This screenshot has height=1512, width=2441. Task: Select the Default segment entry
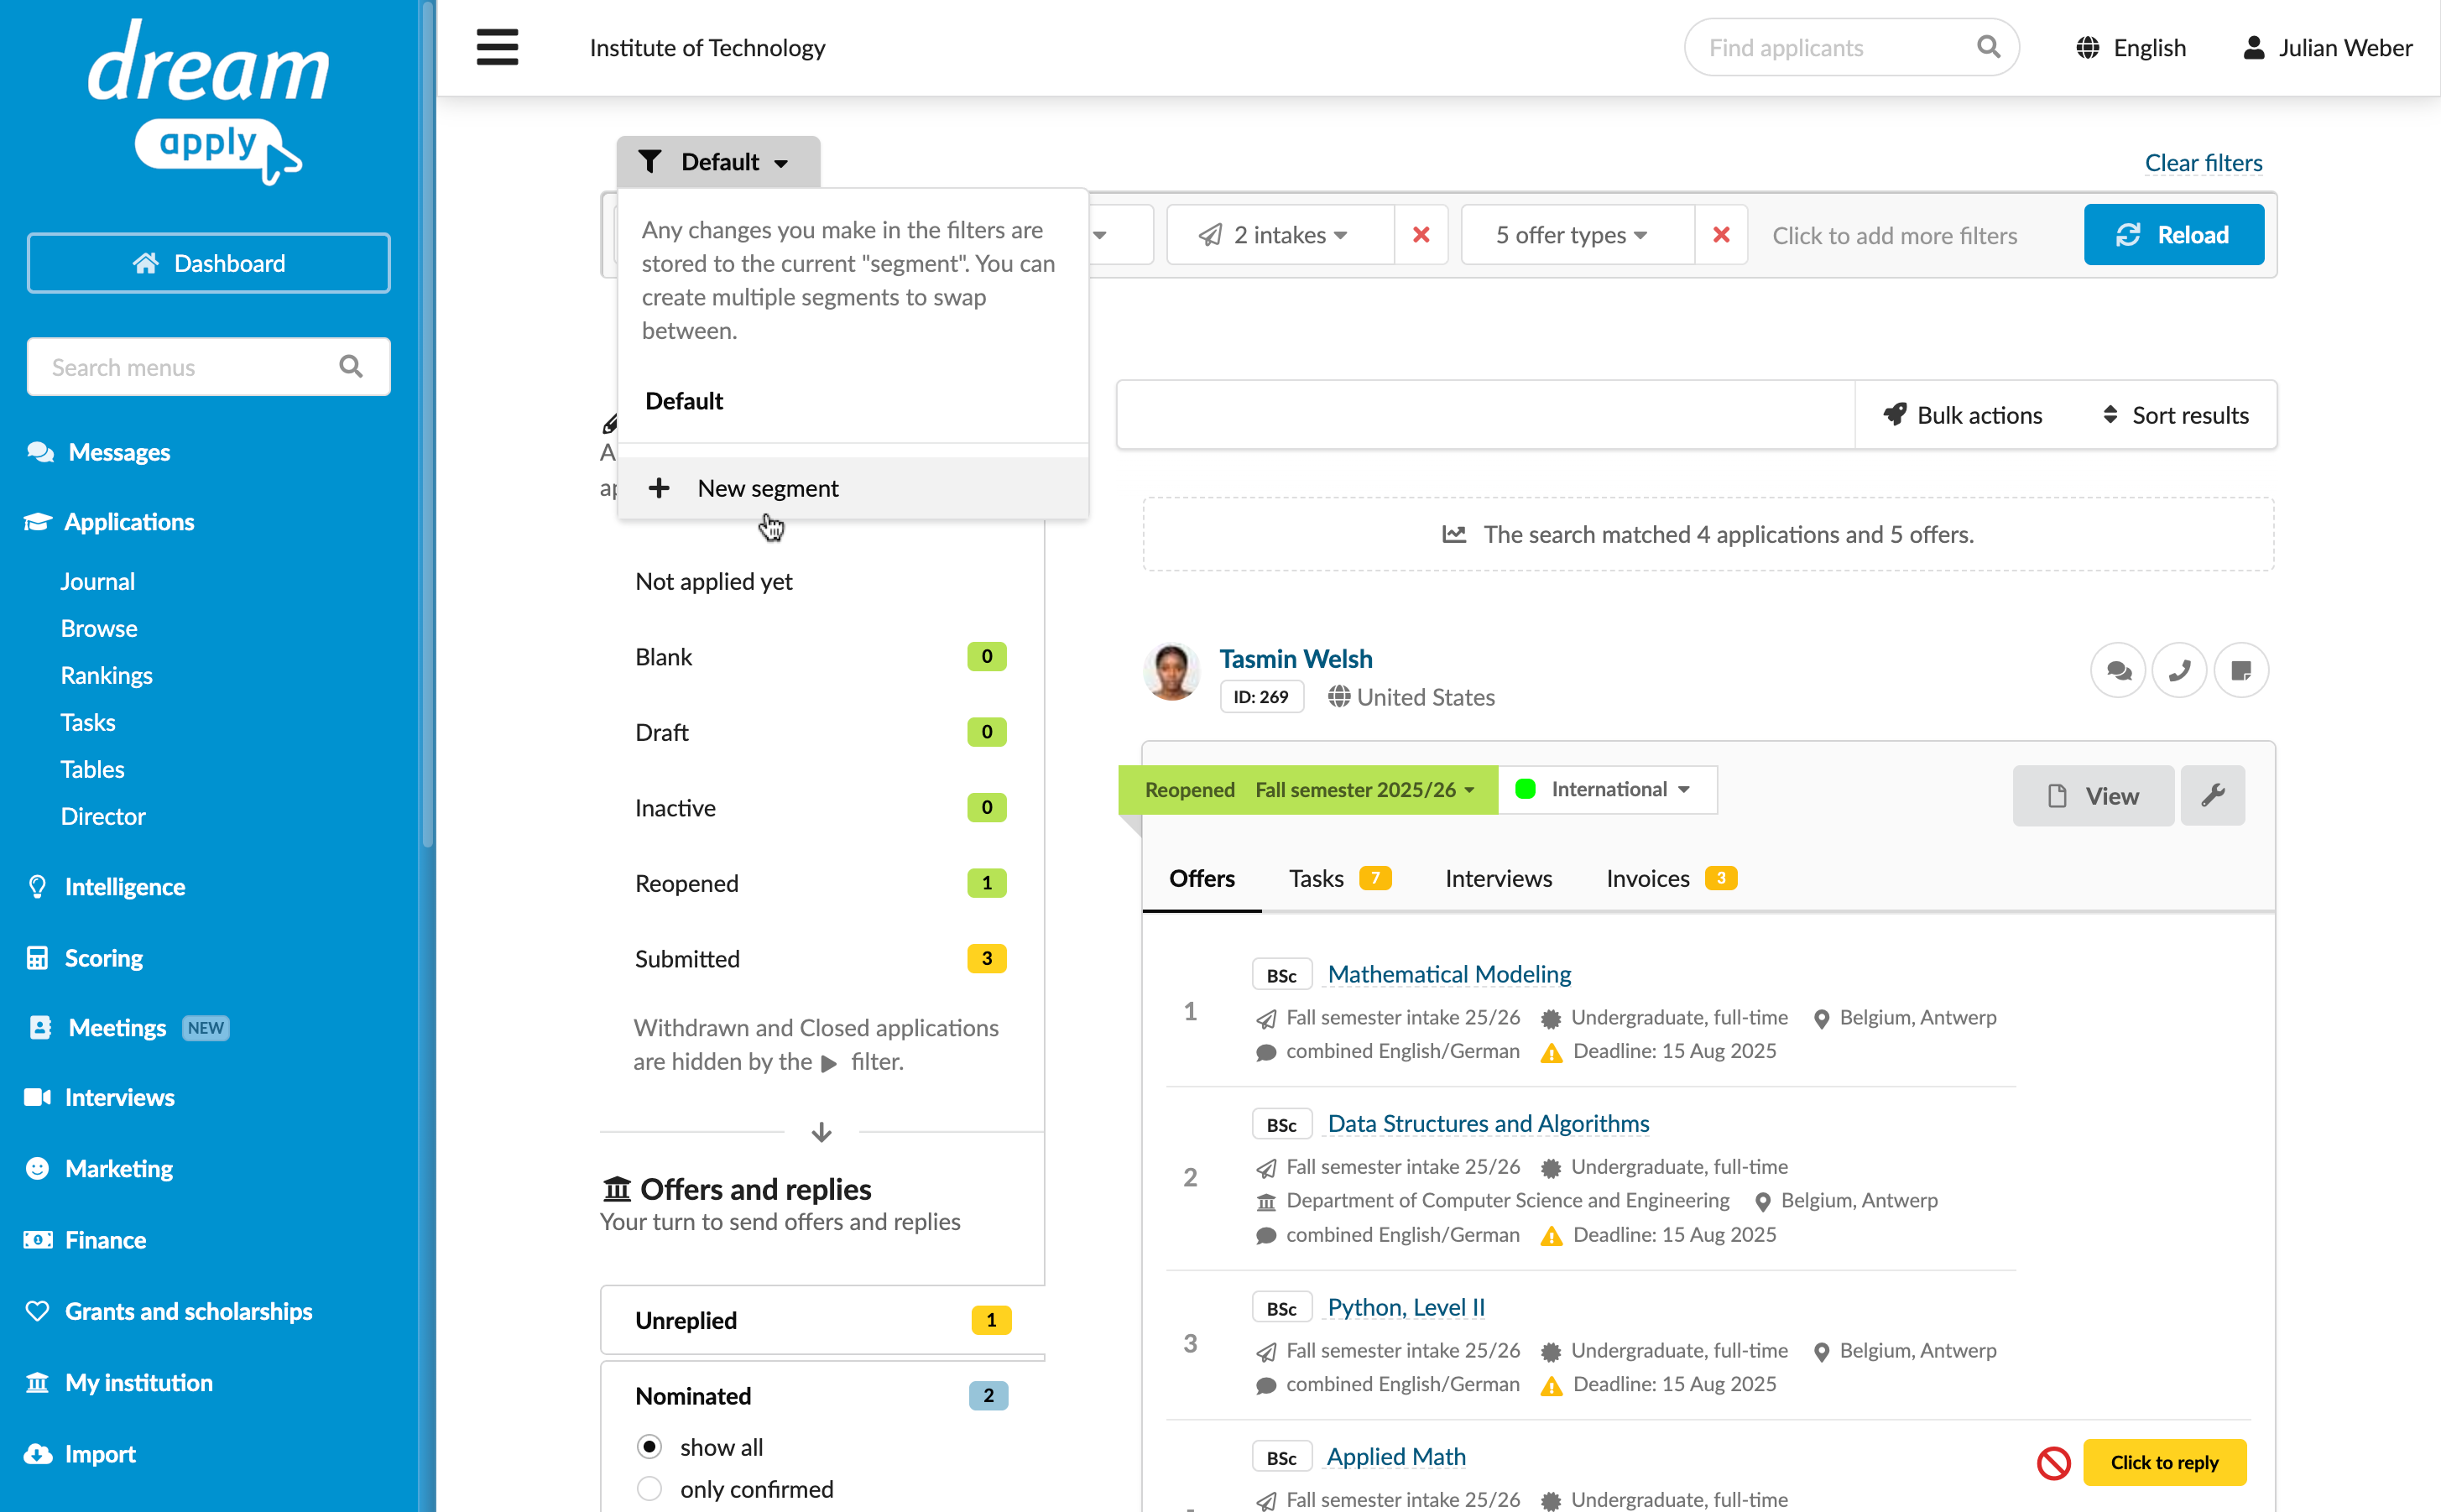684,401
